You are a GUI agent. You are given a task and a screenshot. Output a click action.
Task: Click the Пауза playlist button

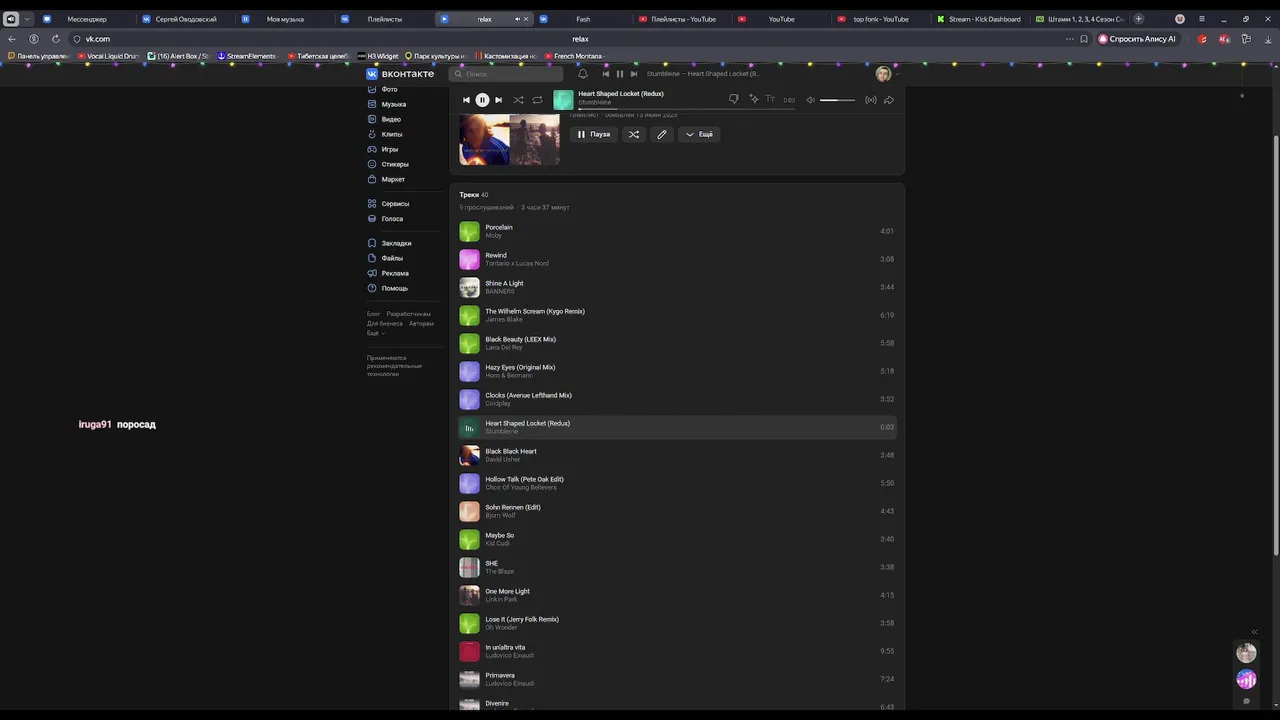[594, 134]
